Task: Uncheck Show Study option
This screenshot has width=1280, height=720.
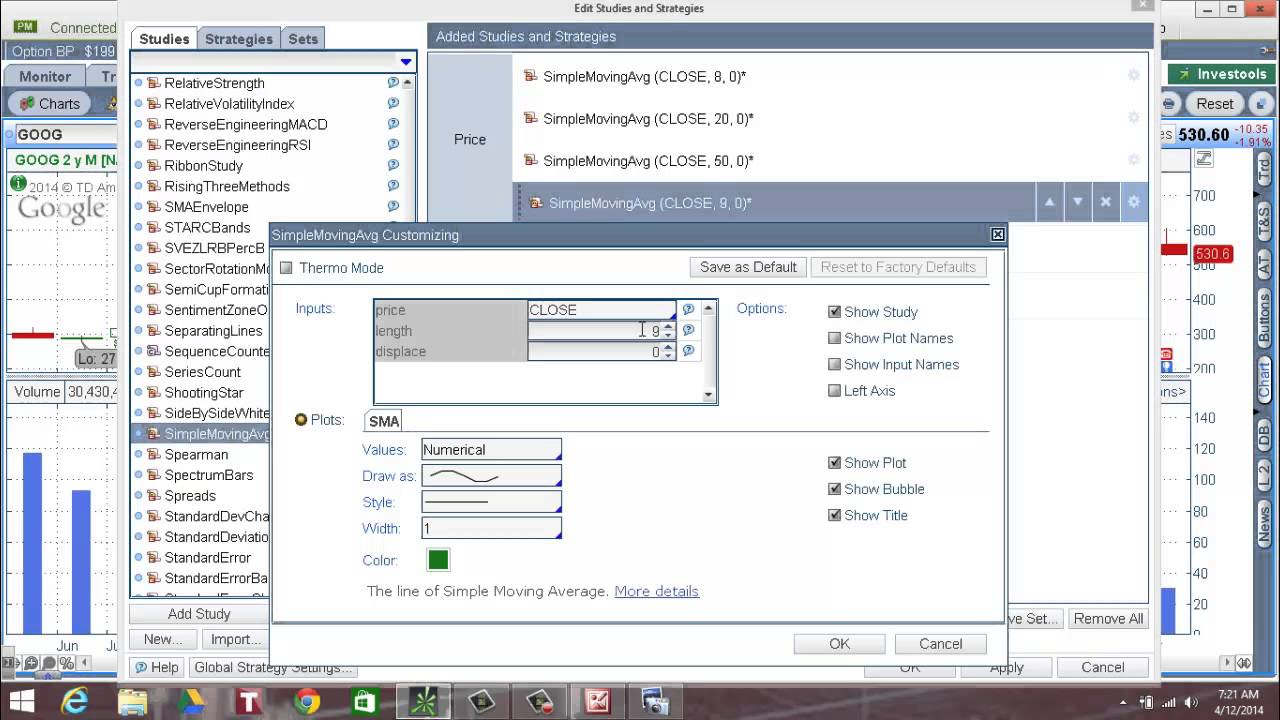Action: (835, 312)
